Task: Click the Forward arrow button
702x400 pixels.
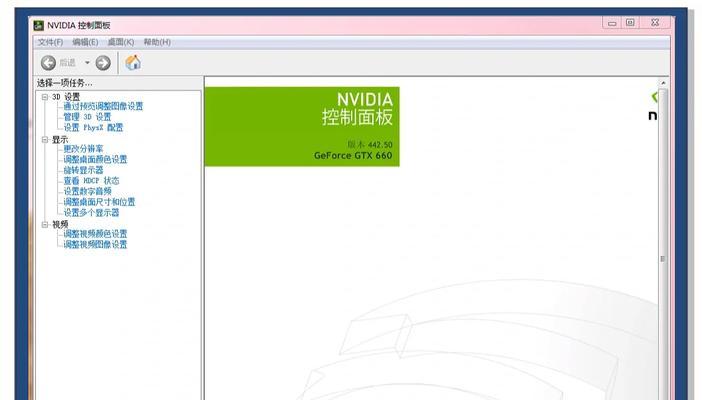Action: pos(103,63)
